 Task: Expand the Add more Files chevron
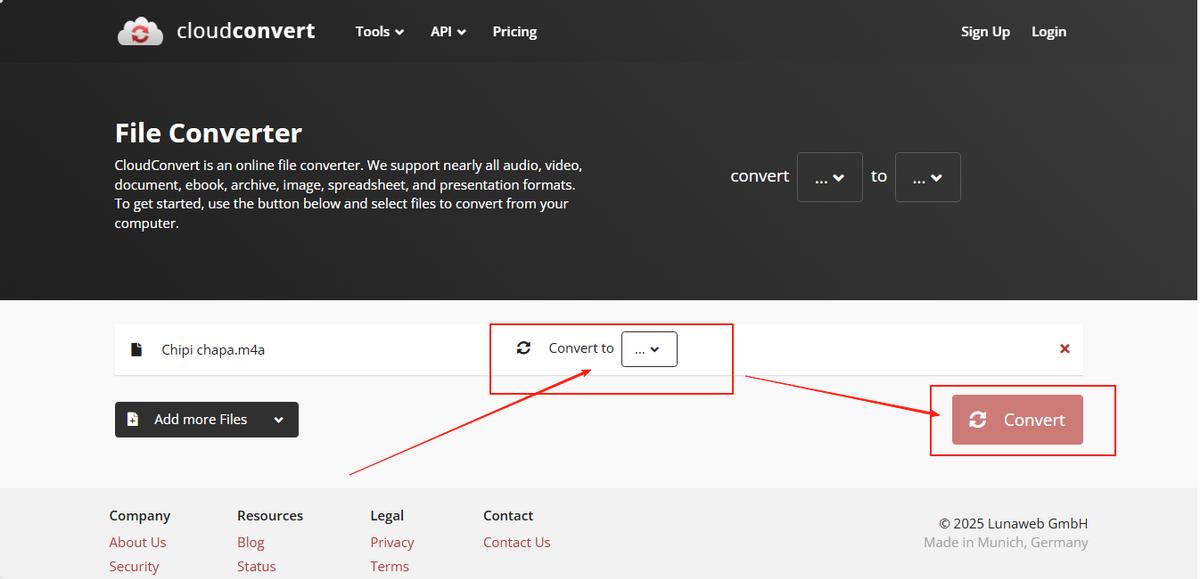tap(279, 419)
